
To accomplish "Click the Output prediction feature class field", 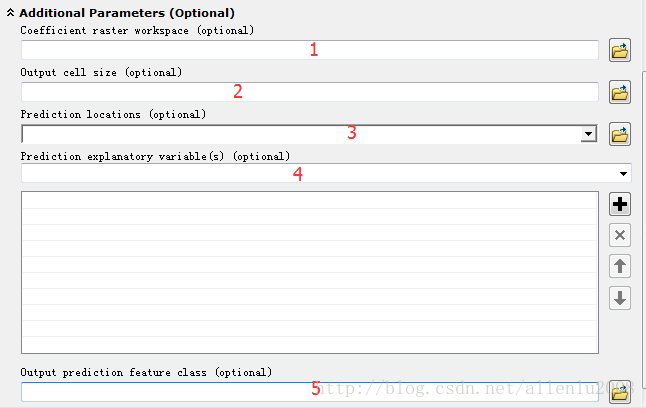I will (309, 392).
